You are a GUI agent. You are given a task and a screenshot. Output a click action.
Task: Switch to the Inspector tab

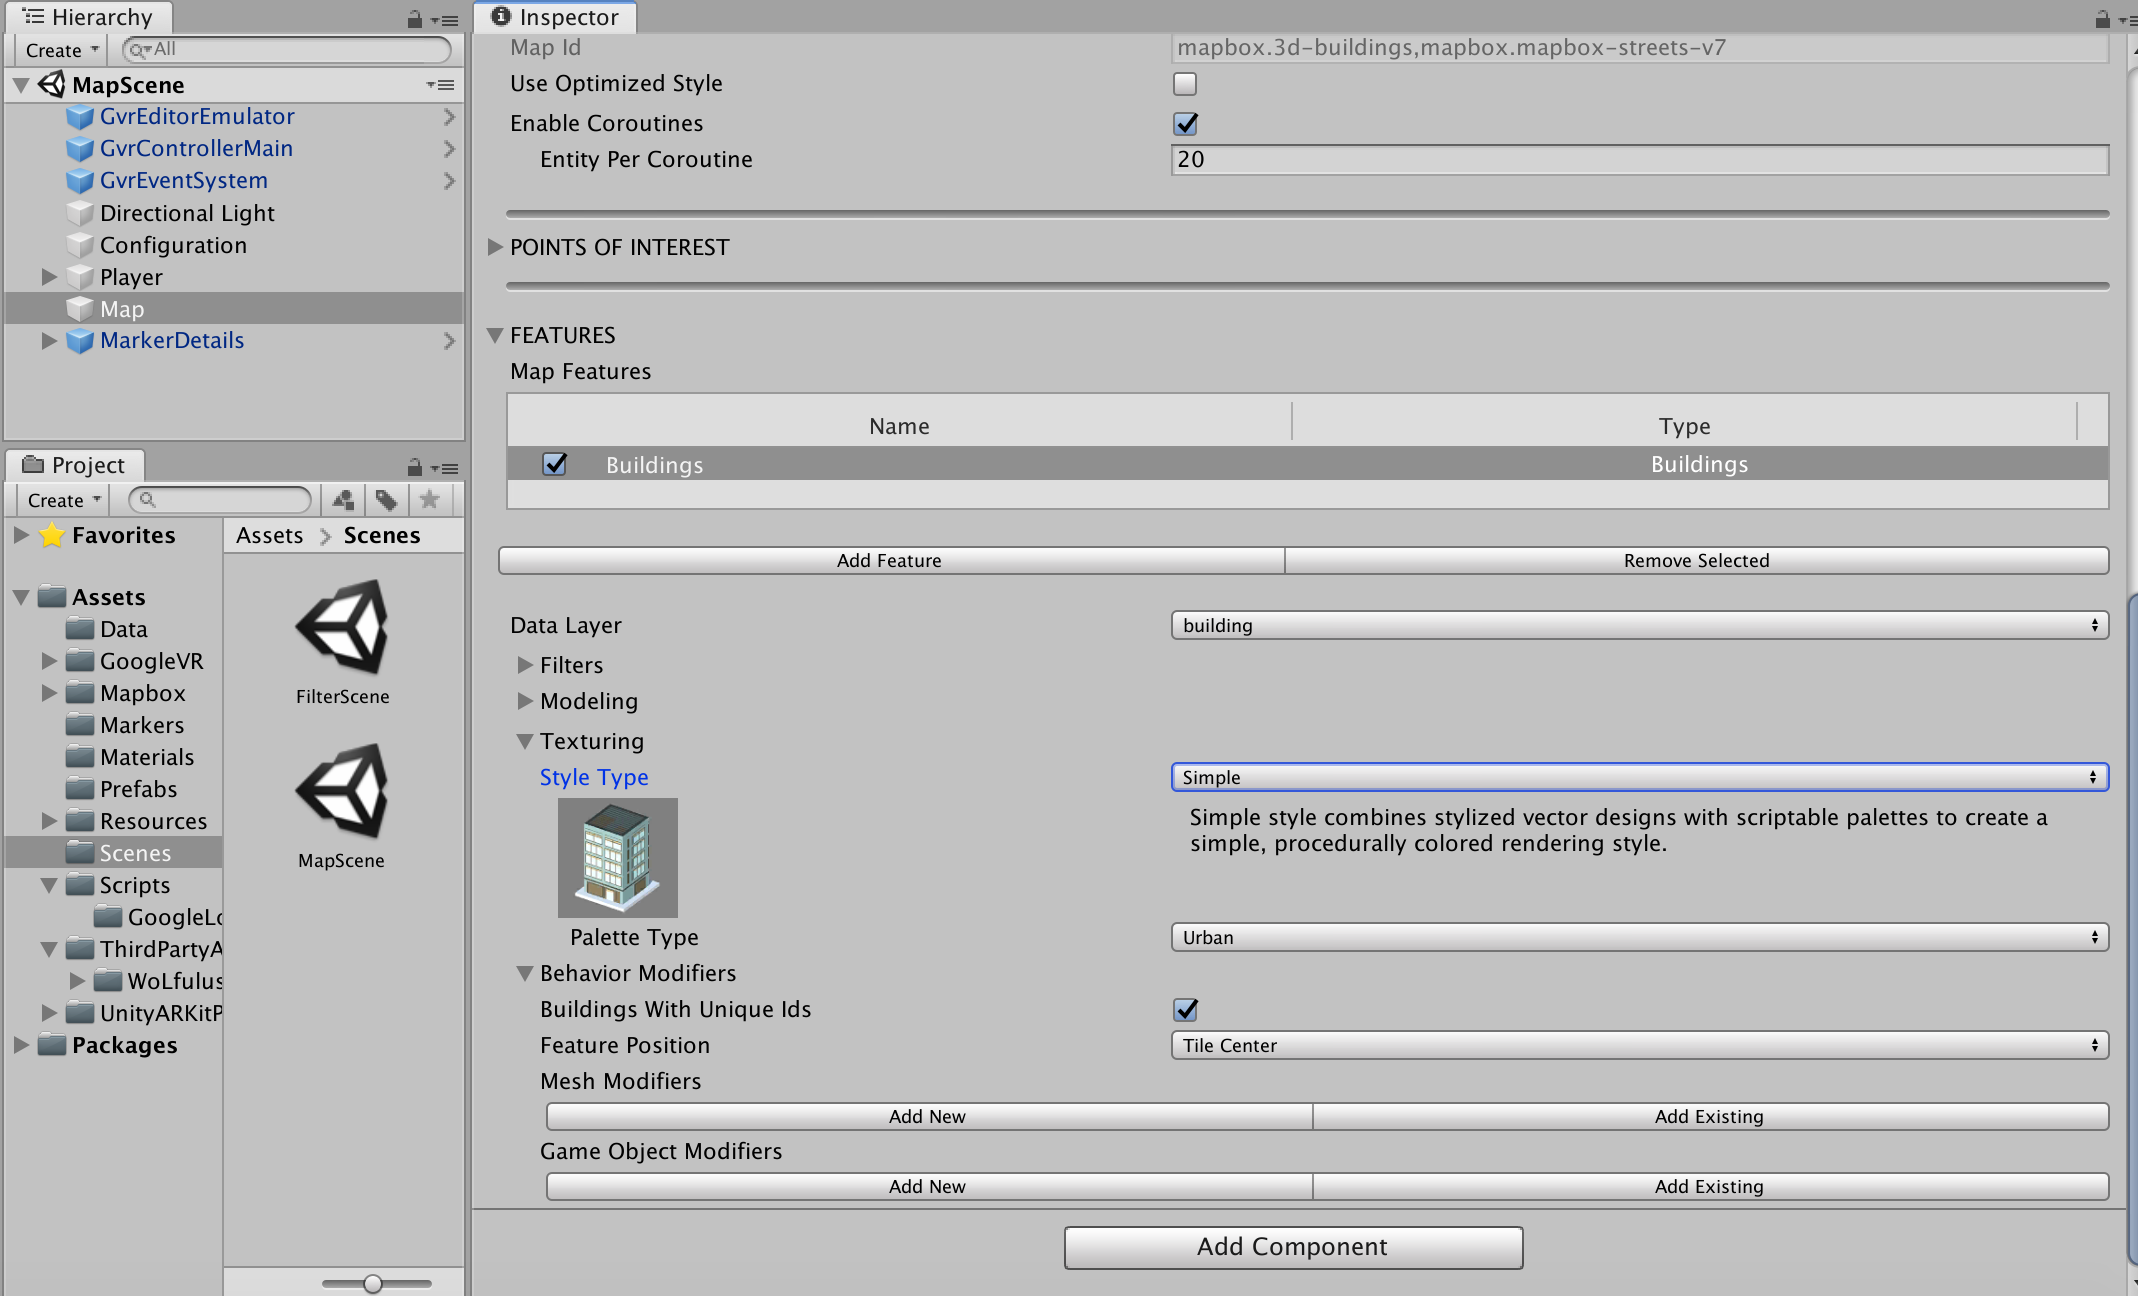(556, 17)
